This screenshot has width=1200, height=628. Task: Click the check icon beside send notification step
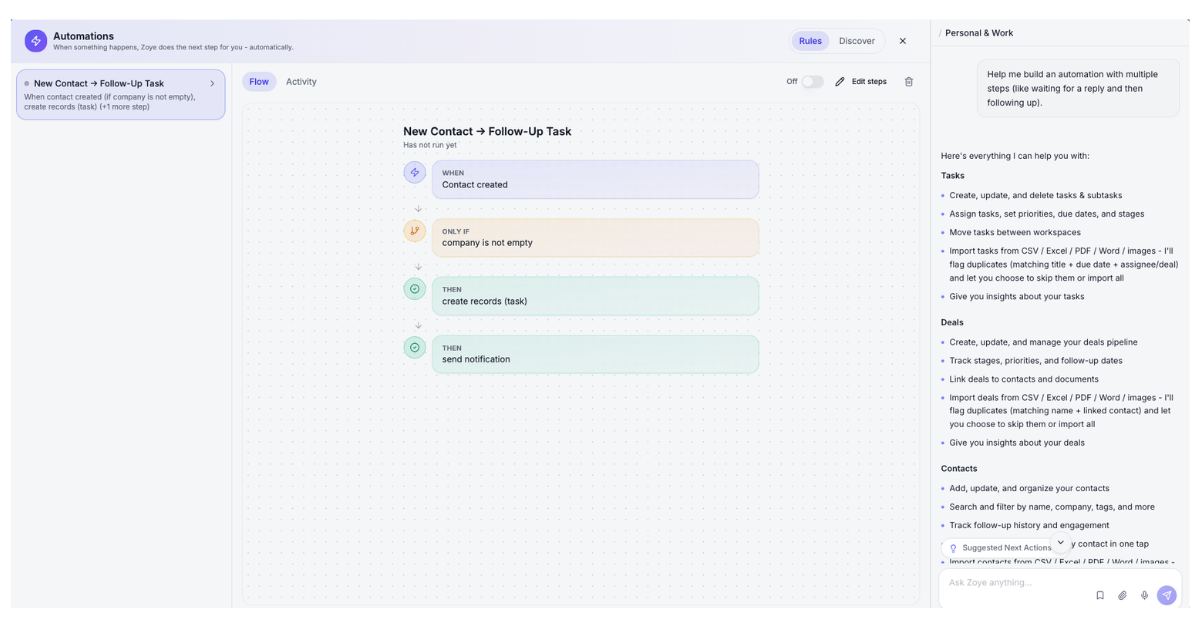click(415, 347)
